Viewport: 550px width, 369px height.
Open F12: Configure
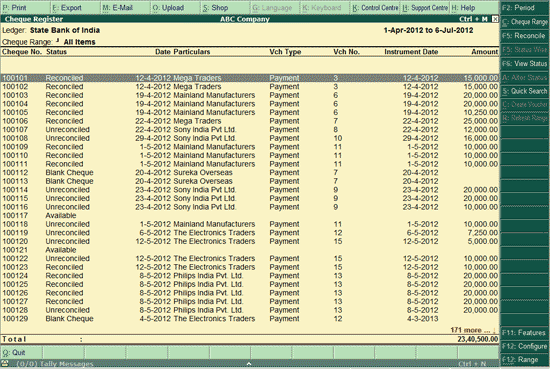click(x=524, y=346)
